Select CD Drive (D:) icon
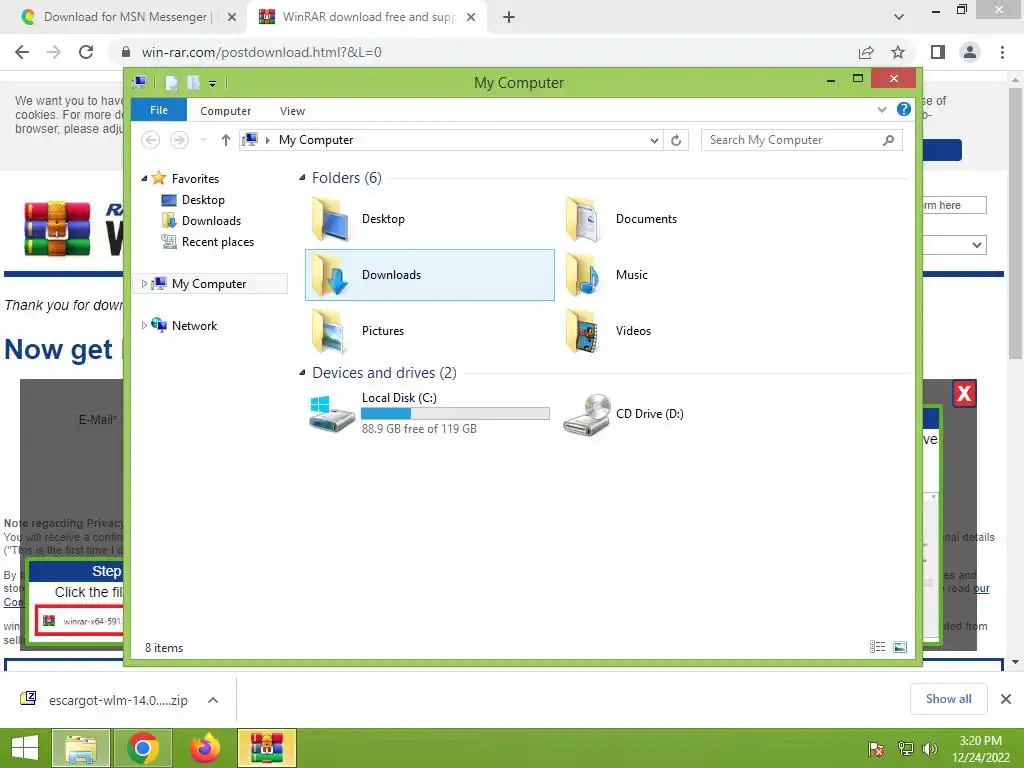The image size is (1024, 768). pyautogui.click(x=586, y=414)
